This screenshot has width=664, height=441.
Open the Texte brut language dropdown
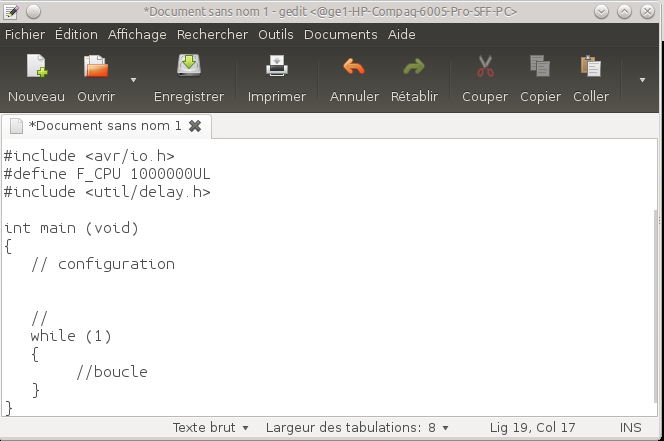211,427
